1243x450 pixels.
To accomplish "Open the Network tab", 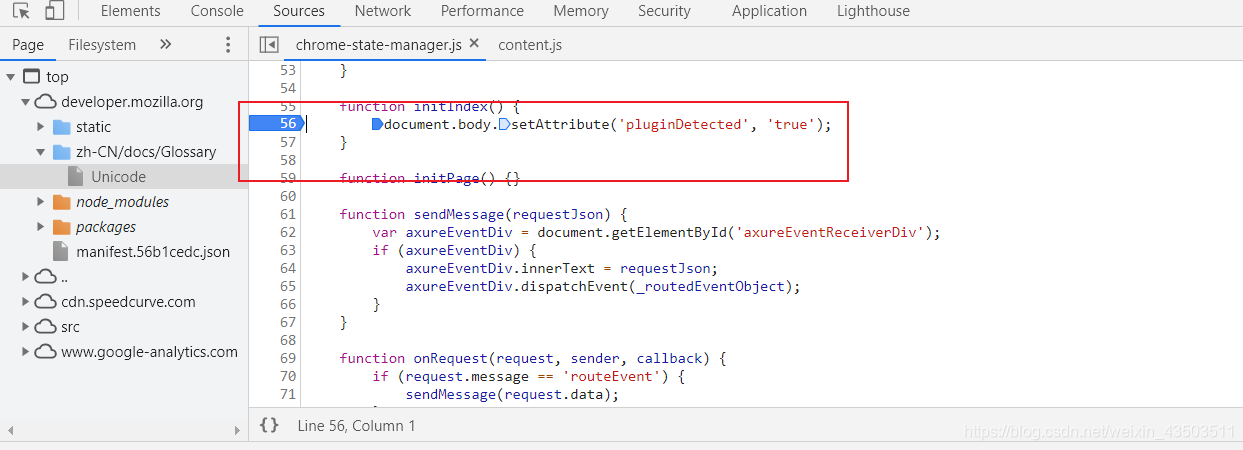I will click(382, 11).
